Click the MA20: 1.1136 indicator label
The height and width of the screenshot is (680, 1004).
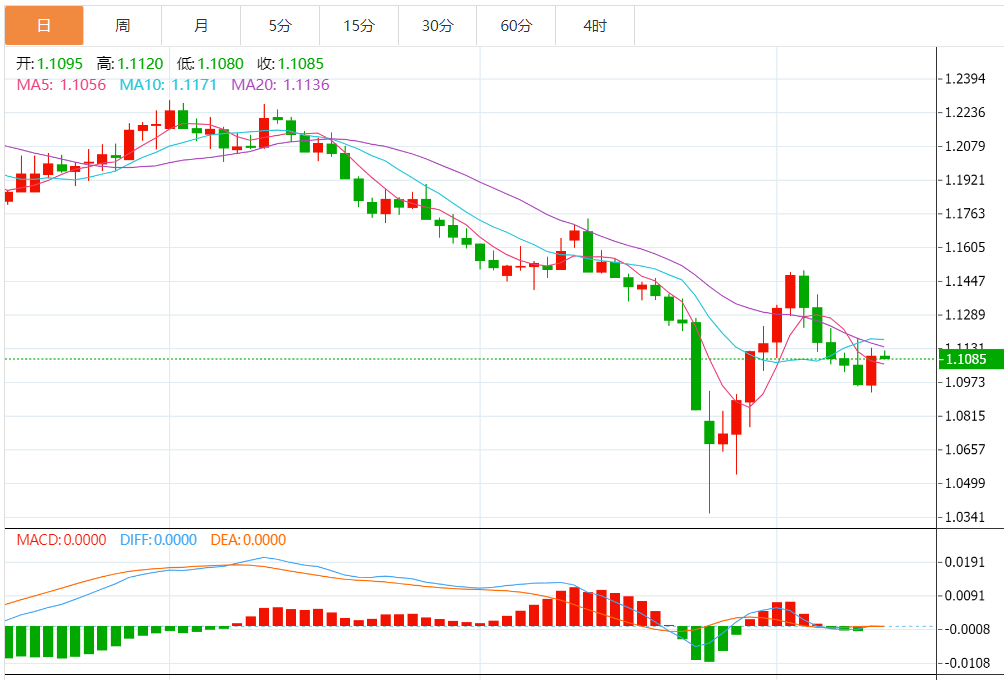(x=280, y=85)
